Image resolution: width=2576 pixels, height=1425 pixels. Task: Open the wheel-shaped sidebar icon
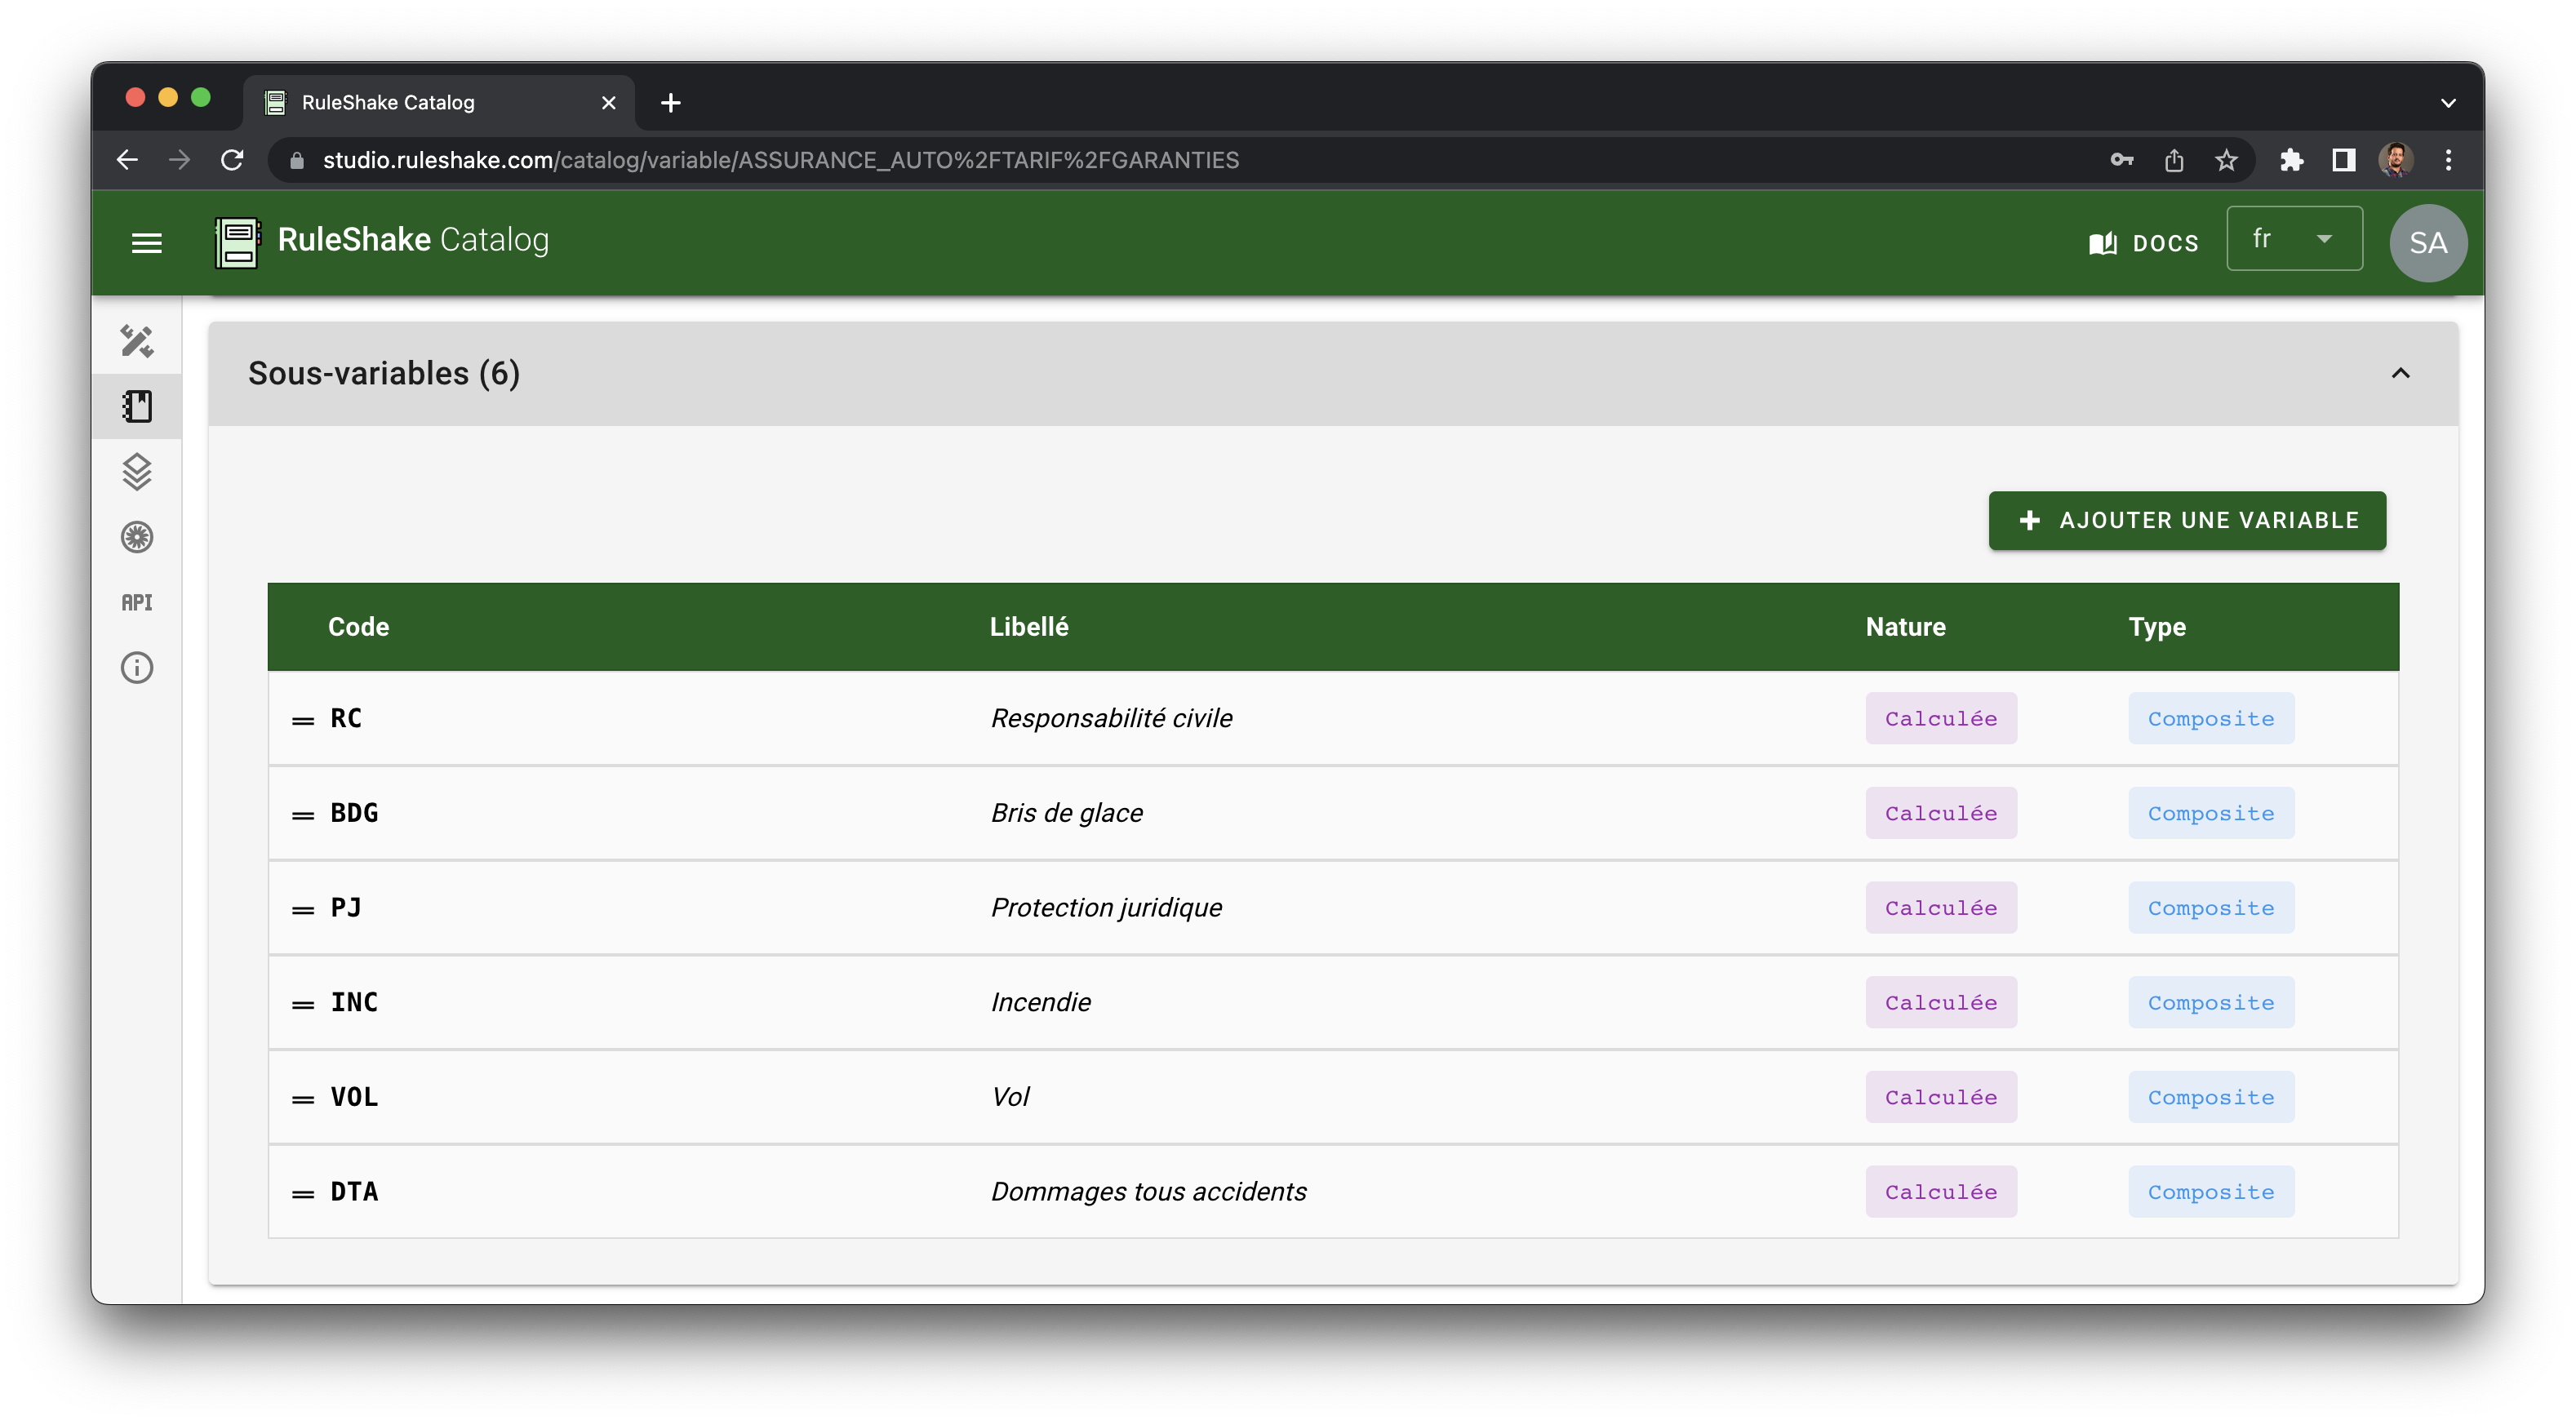pos(137,537)
